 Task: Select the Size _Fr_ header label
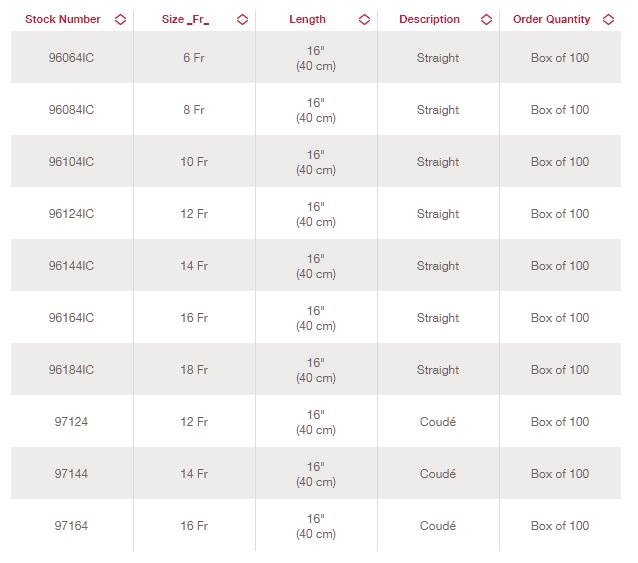pos(186,19)
